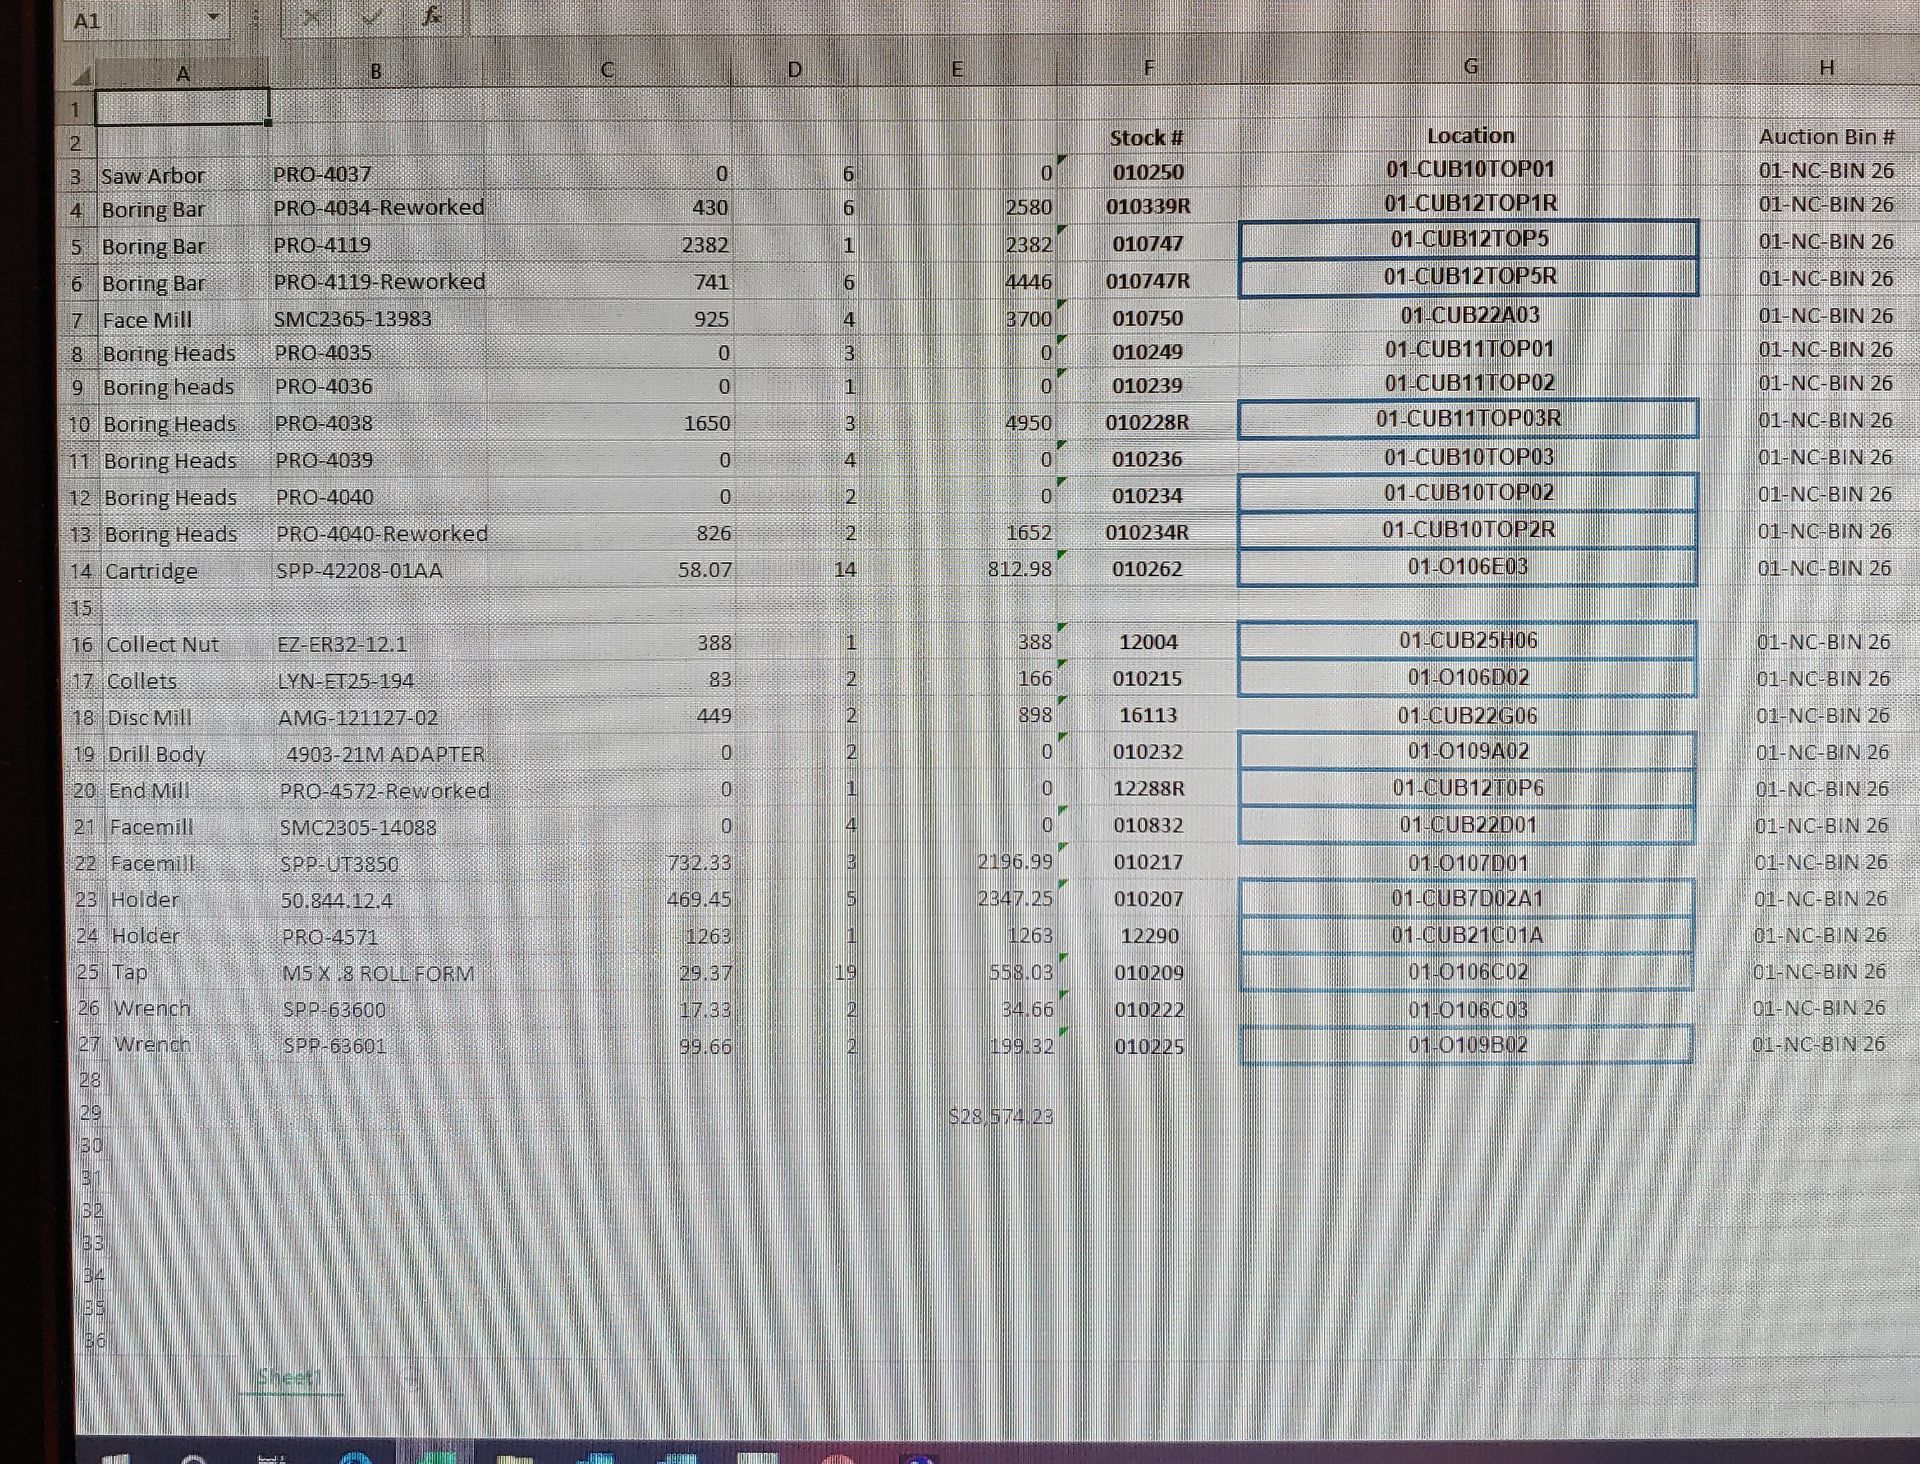
Task: Click cell H3 showing 01-NC-BIN 26
Action: tap(1822, 169)
